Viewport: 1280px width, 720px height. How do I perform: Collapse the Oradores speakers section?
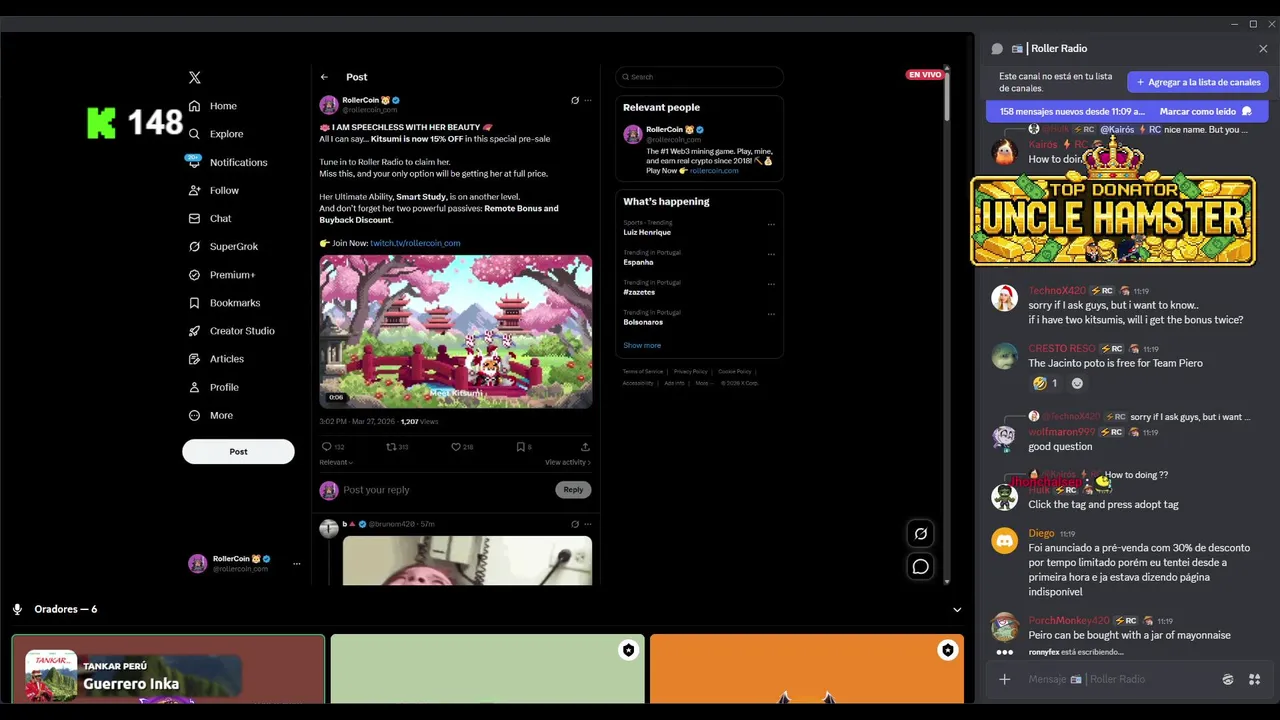coord(957,609)
